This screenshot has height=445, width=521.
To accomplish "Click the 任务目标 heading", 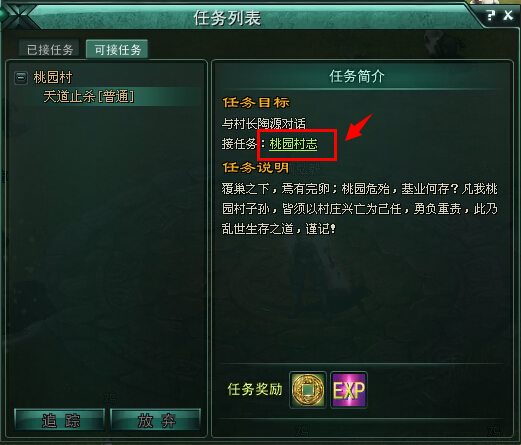I will (x=256, y=102).
